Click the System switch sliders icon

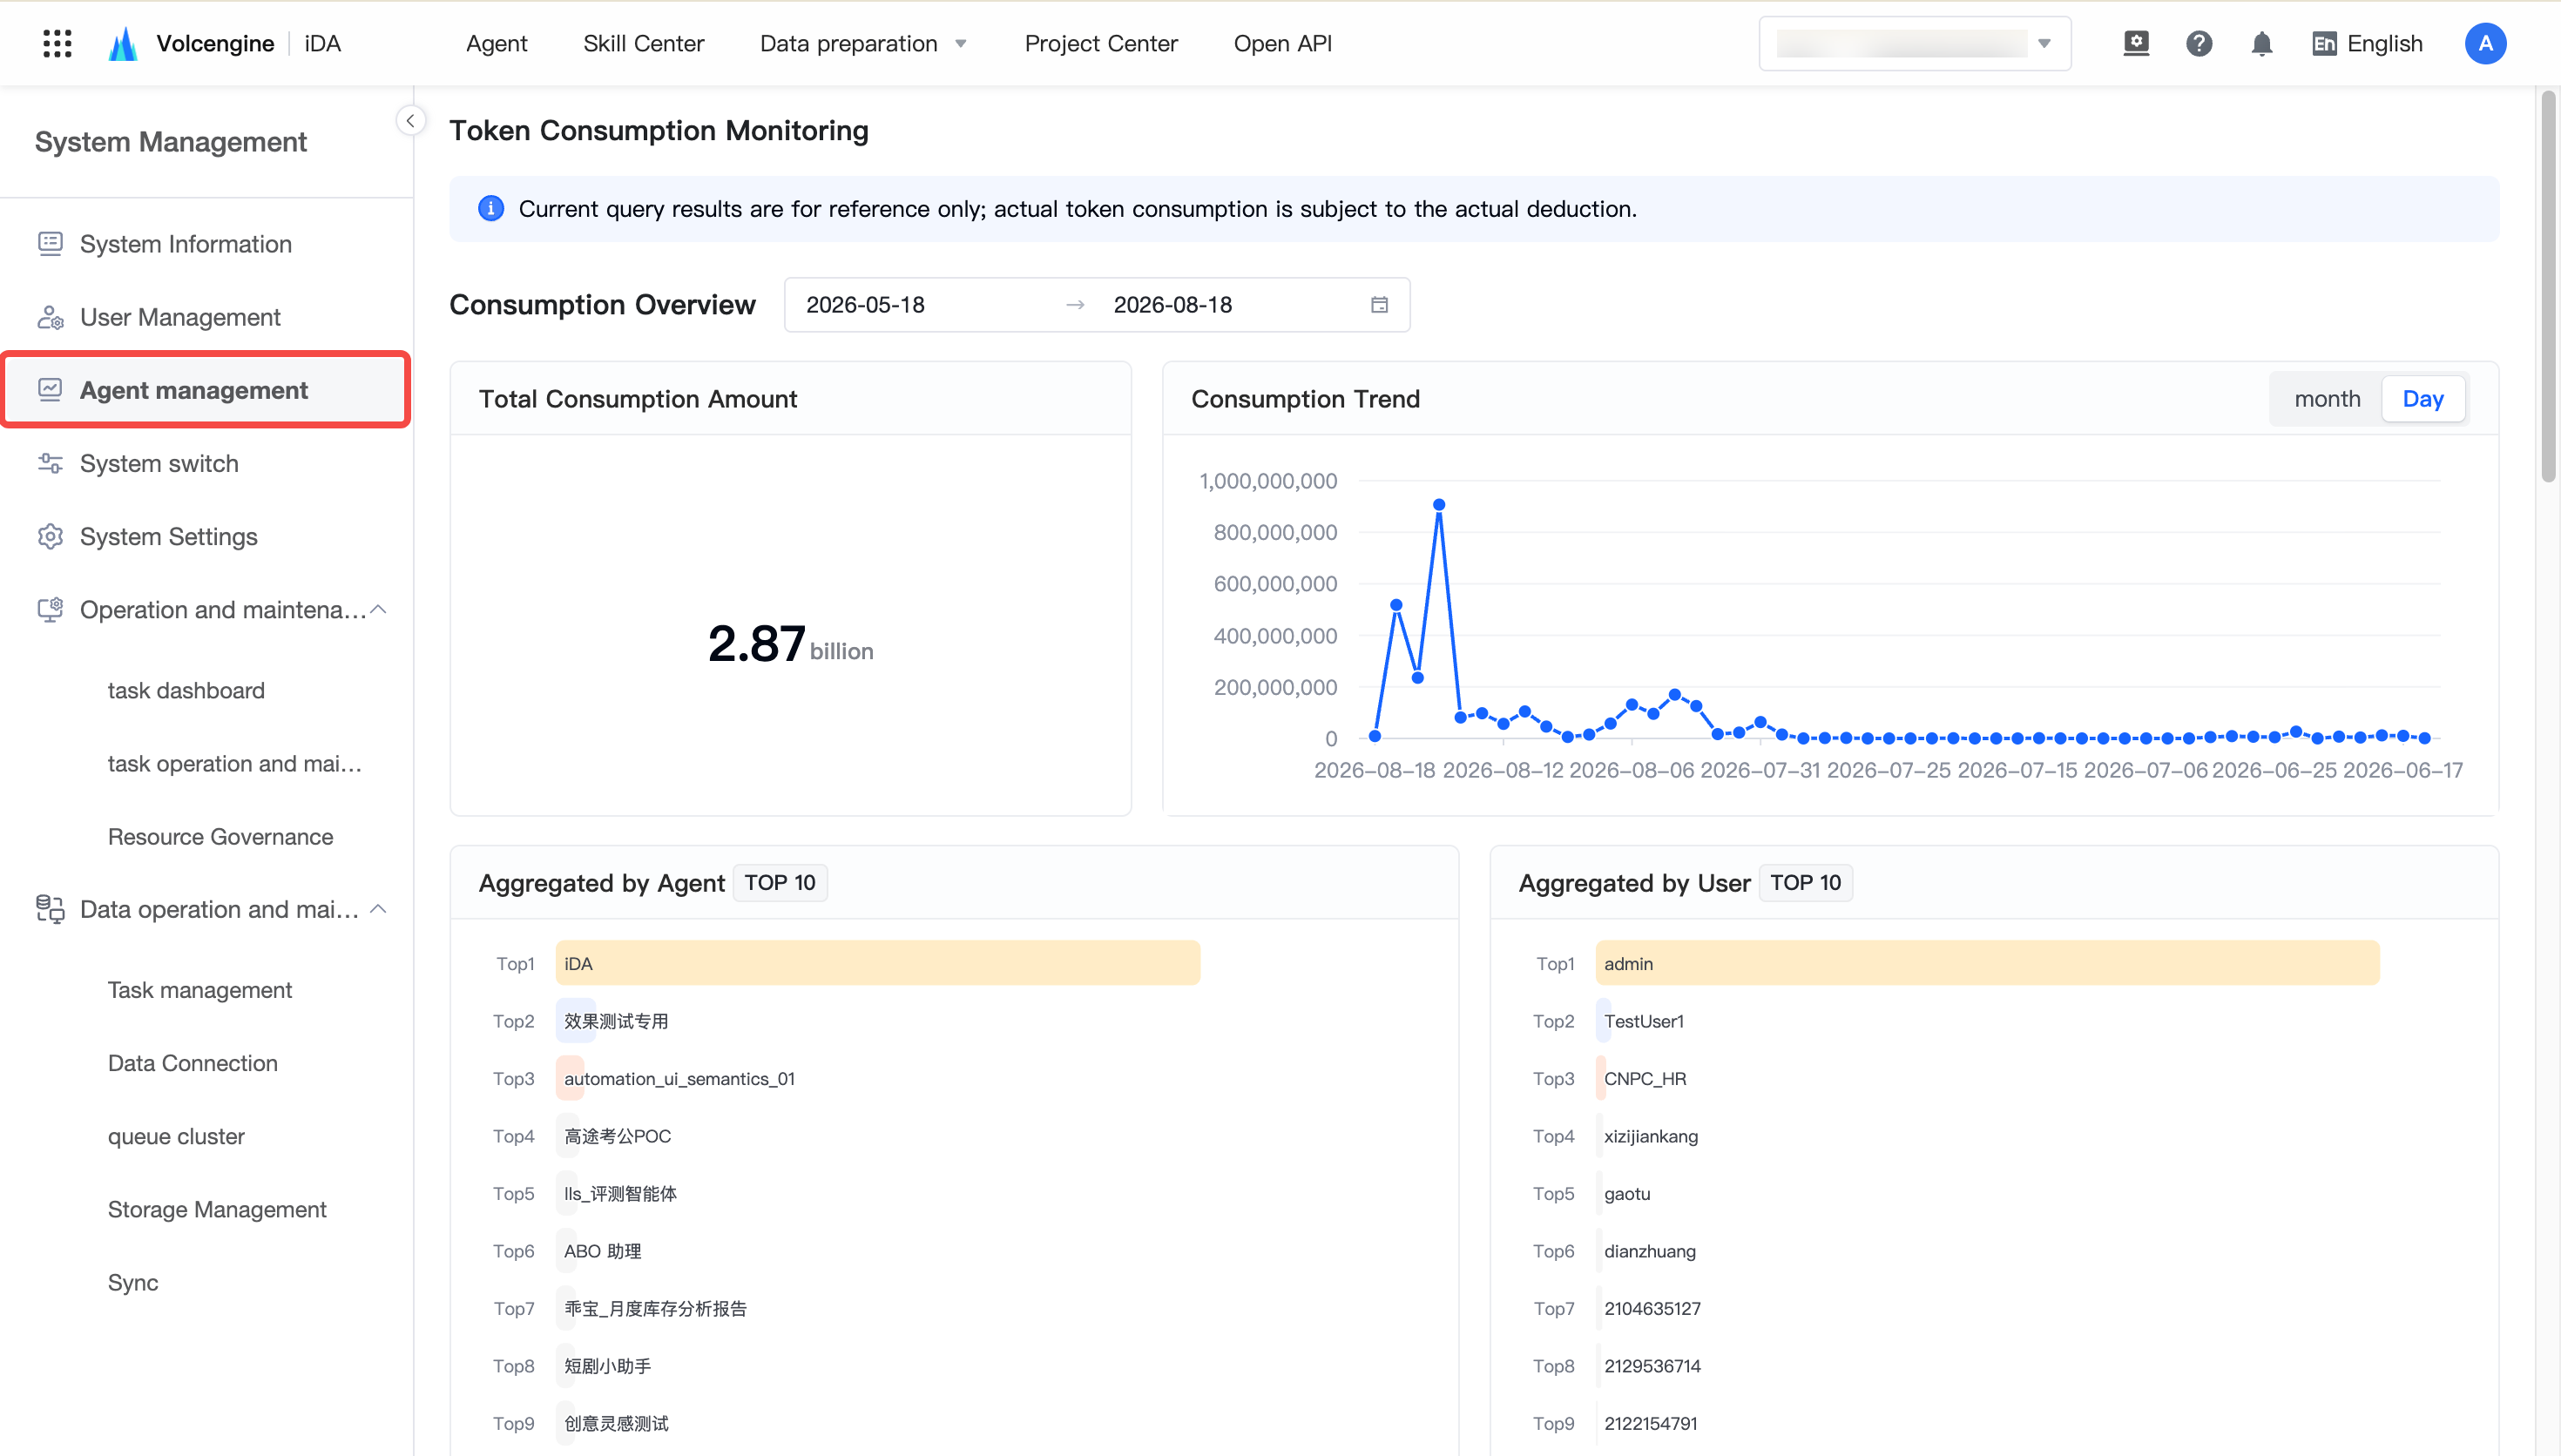(50, 463)
